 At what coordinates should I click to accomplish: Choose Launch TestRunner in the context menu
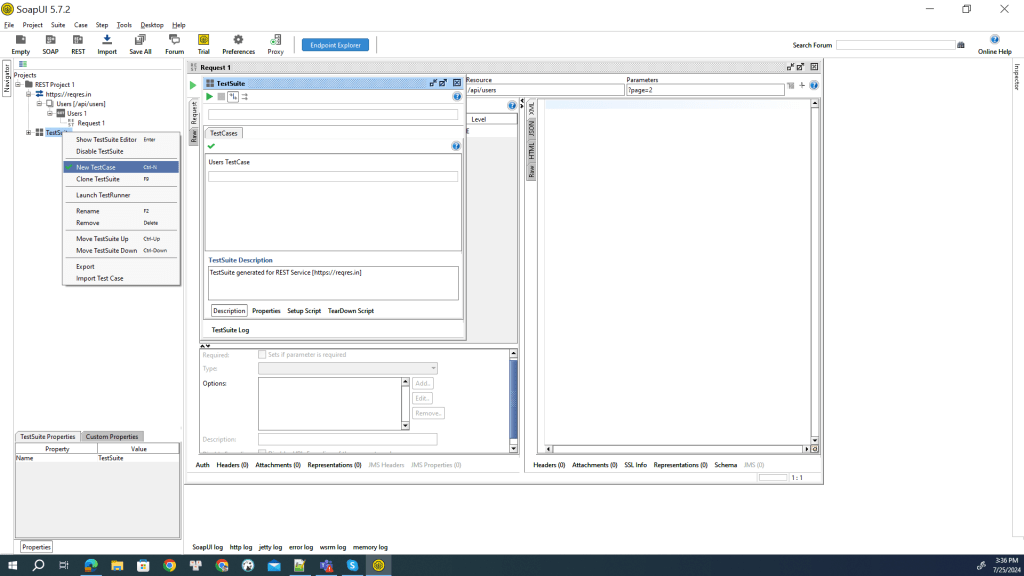coord(103,195)
